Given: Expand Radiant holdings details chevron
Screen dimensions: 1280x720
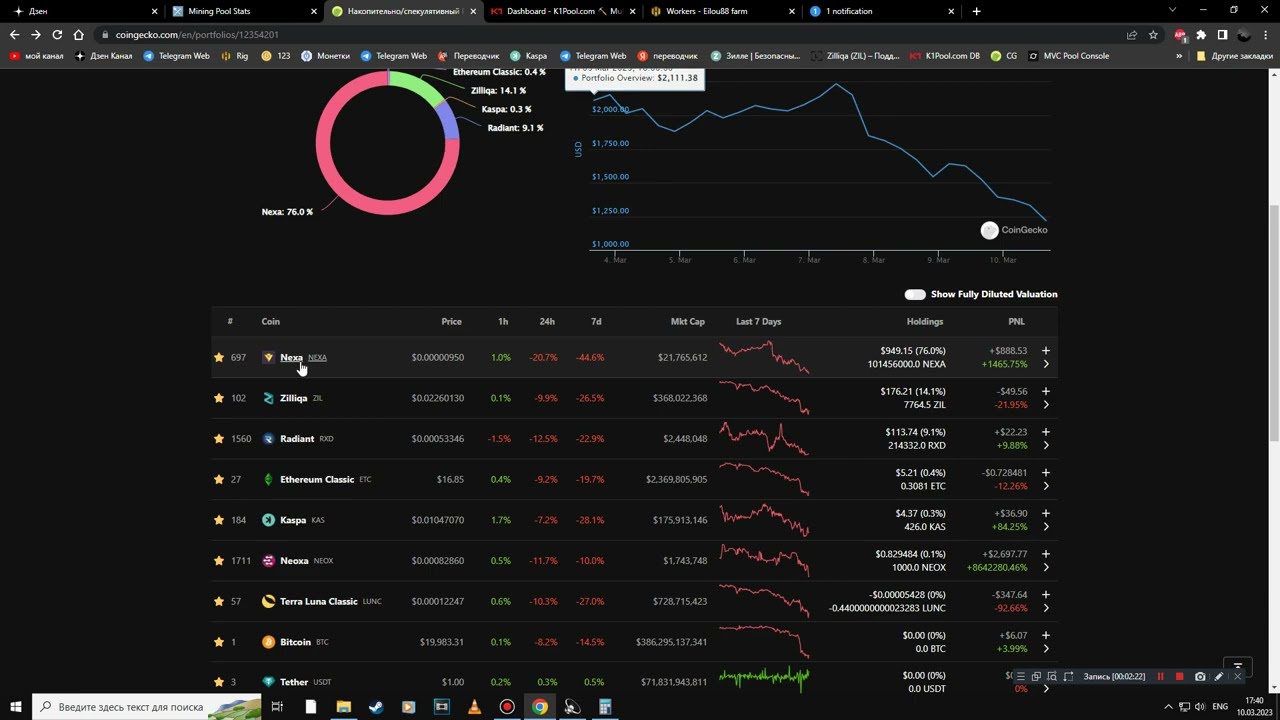Looking at the screenshot, I should (1046, 445).
